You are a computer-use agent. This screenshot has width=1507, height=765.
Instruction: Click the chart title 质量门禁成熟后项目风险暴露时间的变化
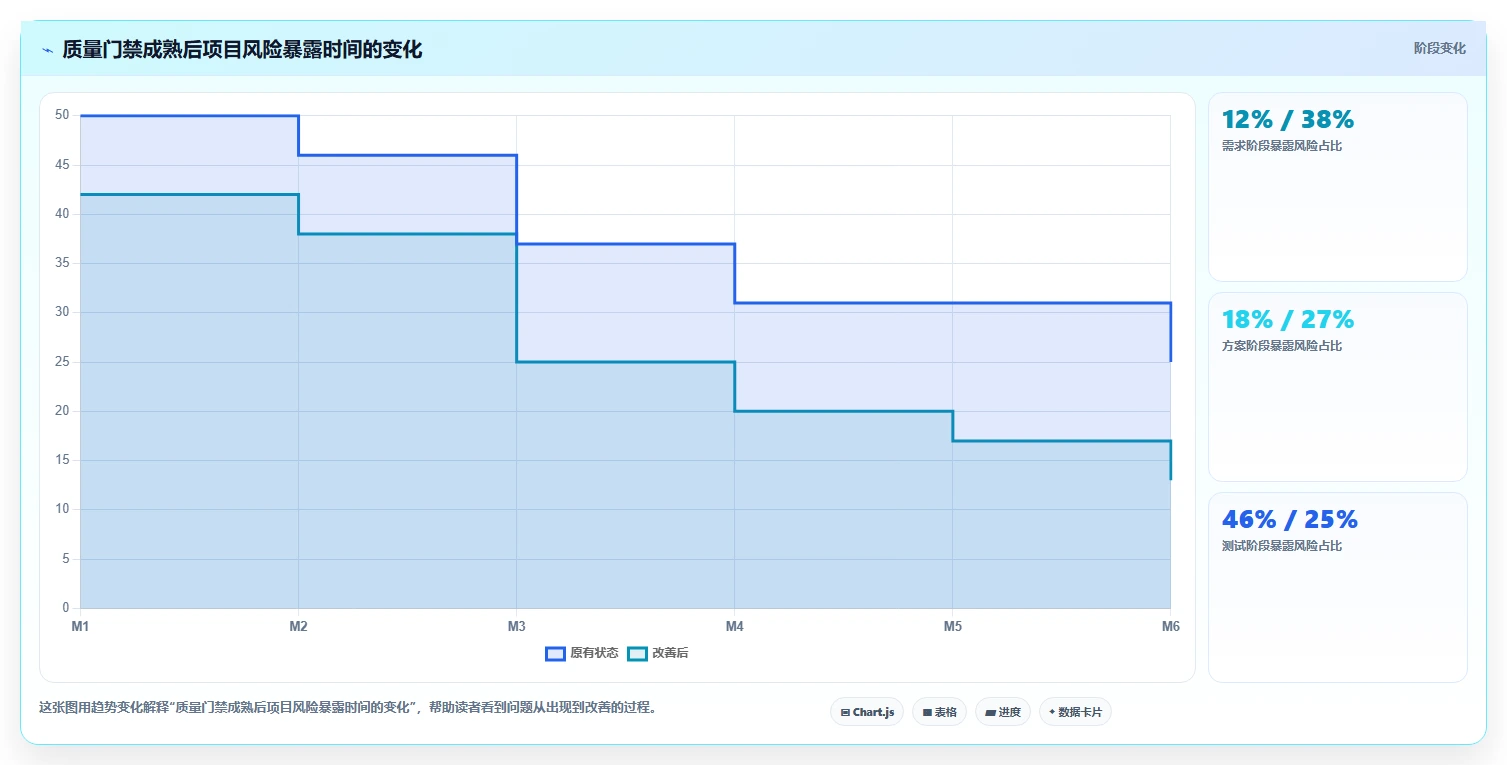click(x=242, y=50)
